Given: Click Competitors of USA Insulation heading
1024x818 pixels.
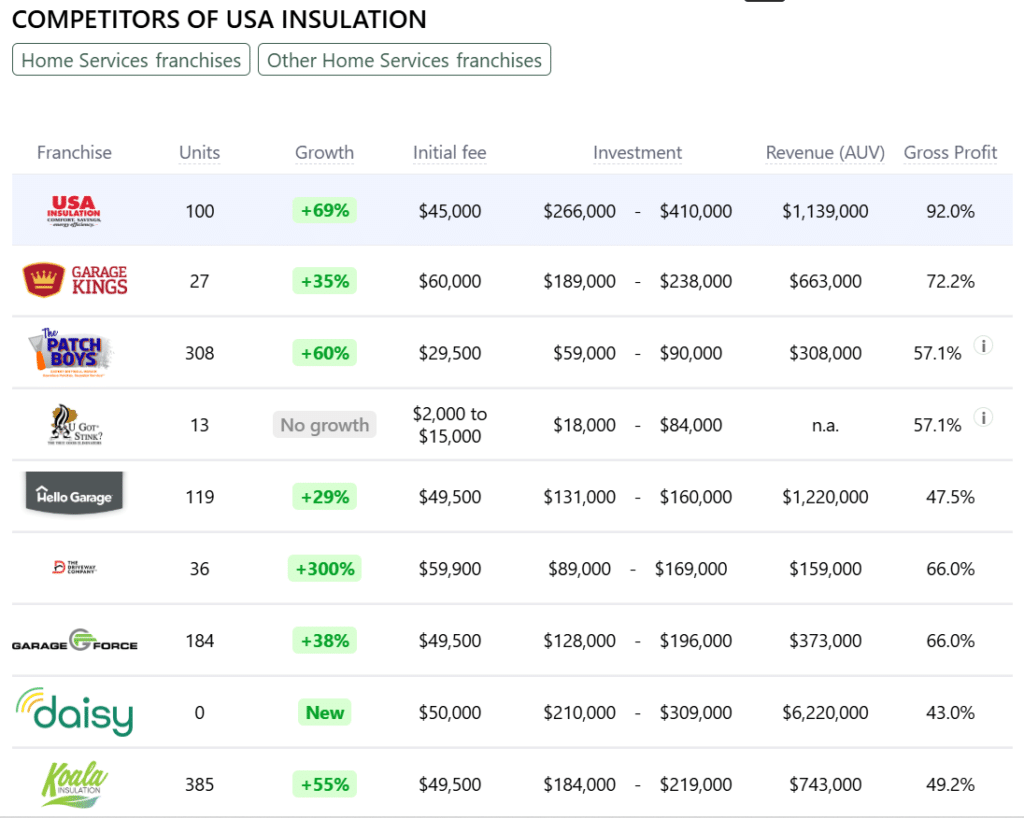Looking at the screenshot, I should pos(219,19).
